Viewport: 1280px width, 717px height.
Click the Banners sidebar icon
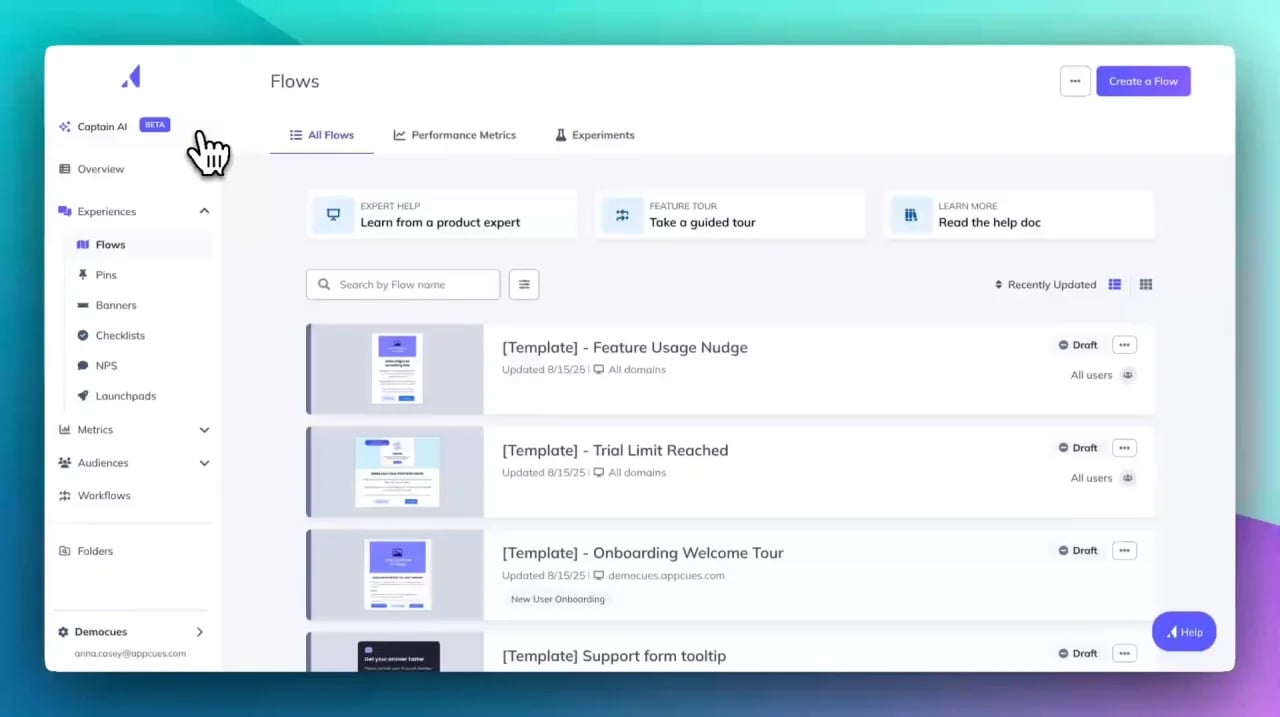83,305
